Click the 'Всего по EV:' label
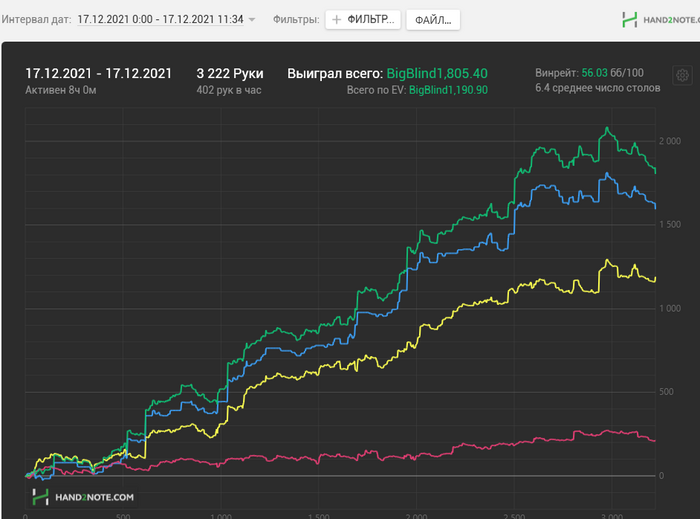This screenshot has height=519, width=700. point(376,90)
